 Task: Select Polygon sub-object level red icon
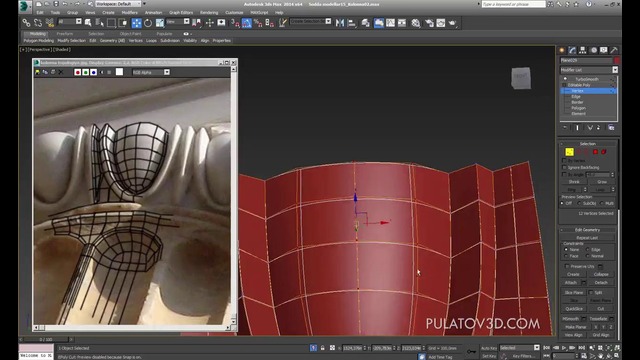(x=596, y=152)
